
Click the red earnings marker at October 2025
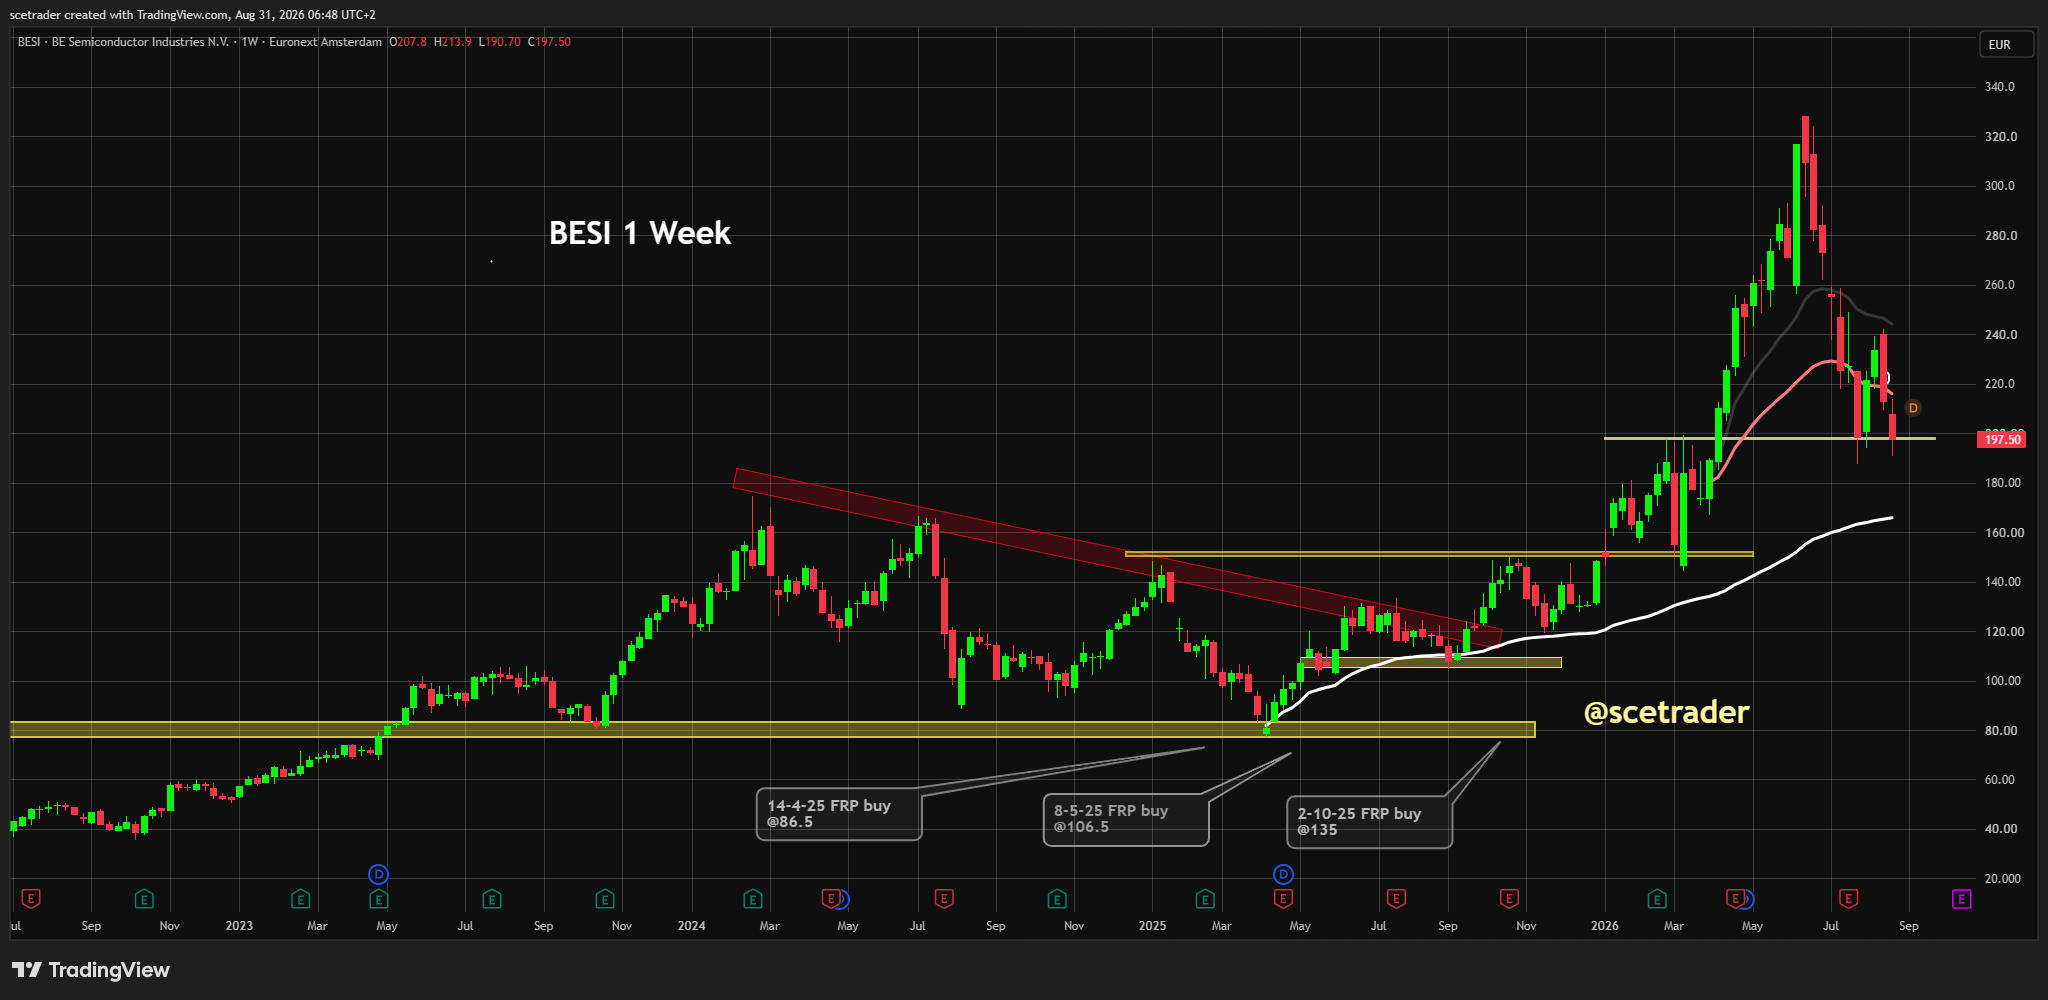(x=1509, y=899)
